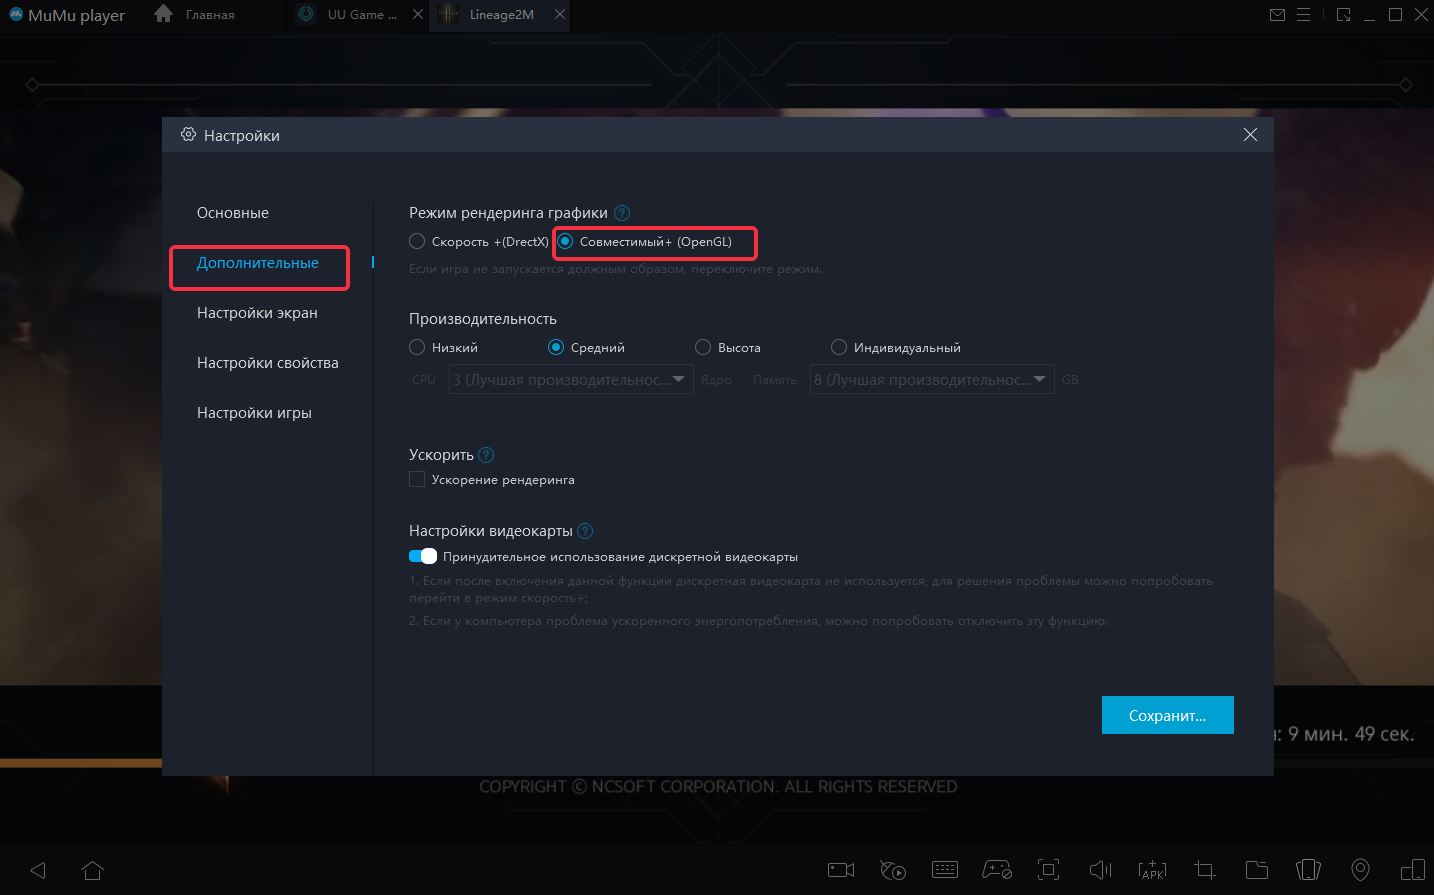Click the install APK icon

click(1152, 870)
